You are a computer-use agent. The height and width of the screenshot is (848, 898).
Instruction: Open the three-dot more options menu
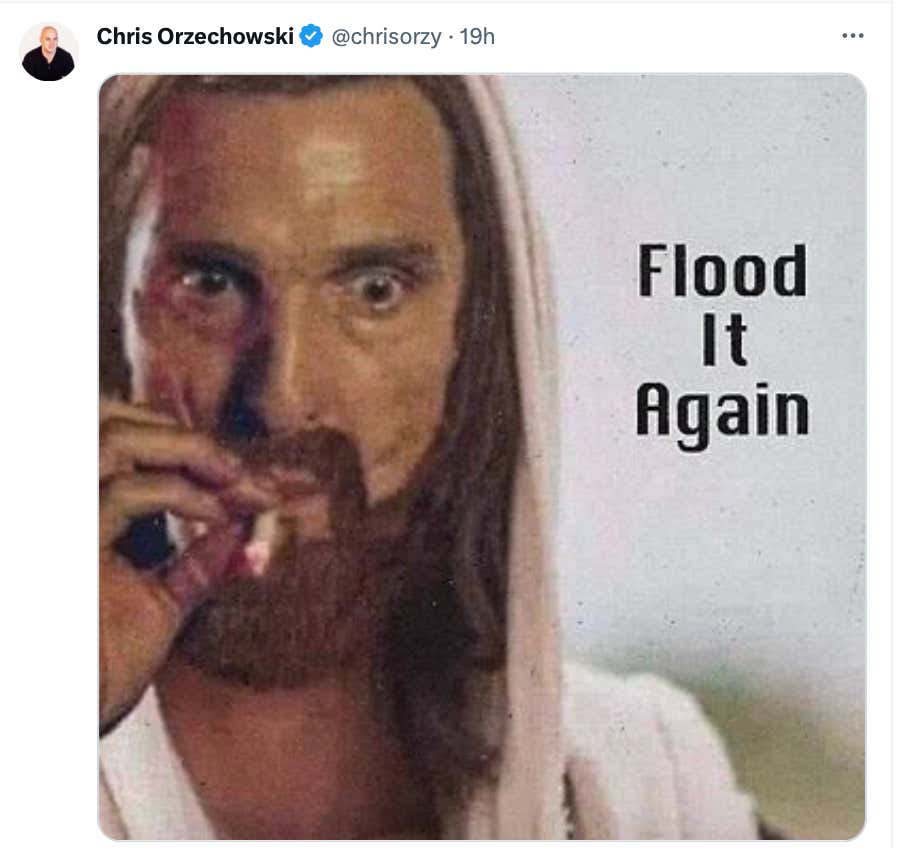[x=852, y=36]
